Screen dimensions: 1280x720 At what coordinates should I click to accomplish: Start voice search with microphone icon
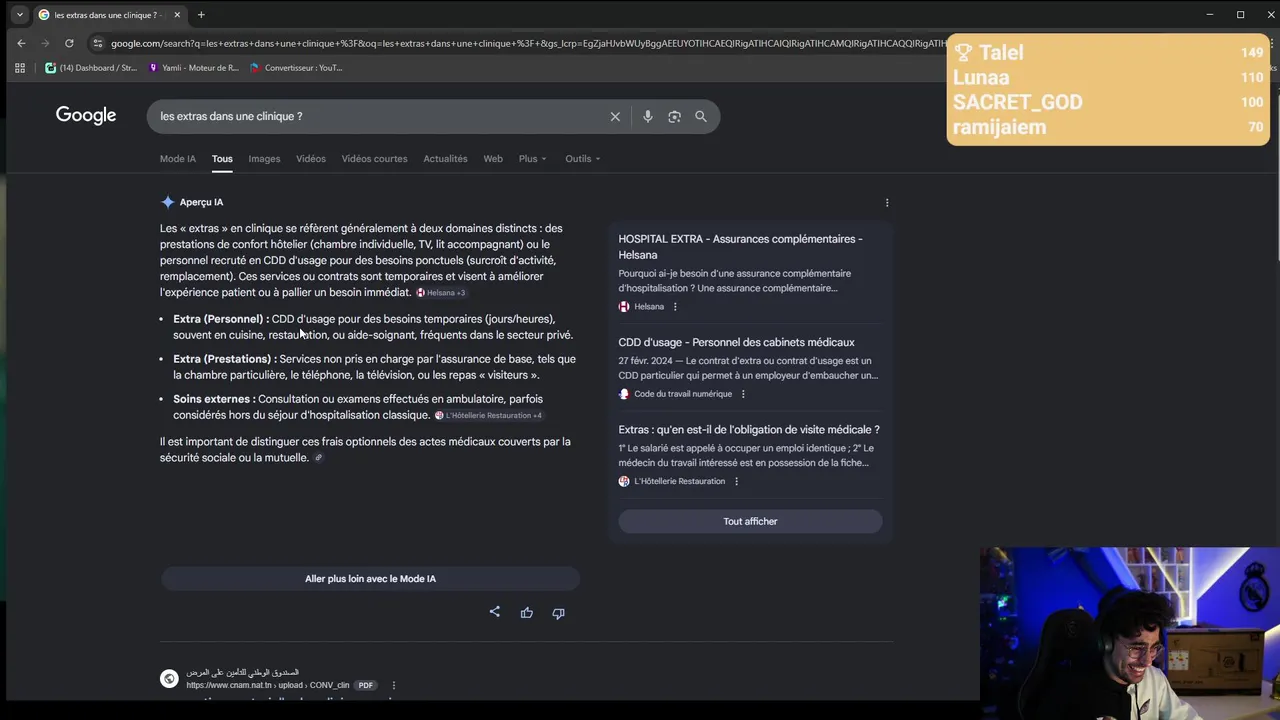click(x=648, y=117)
